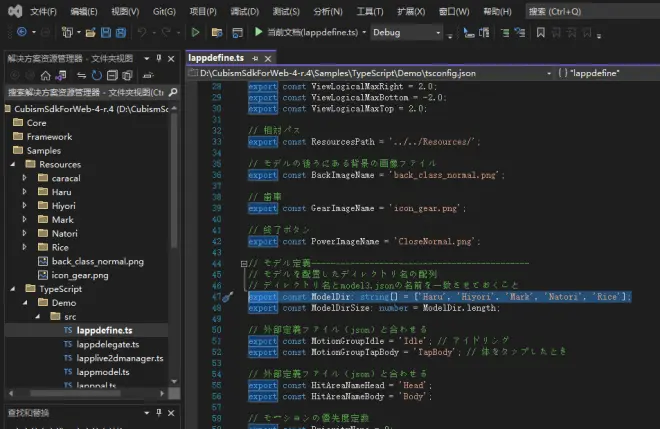Close the Solution Explorer panel
This screenshot has width=660, height=429.
(171, 59)
